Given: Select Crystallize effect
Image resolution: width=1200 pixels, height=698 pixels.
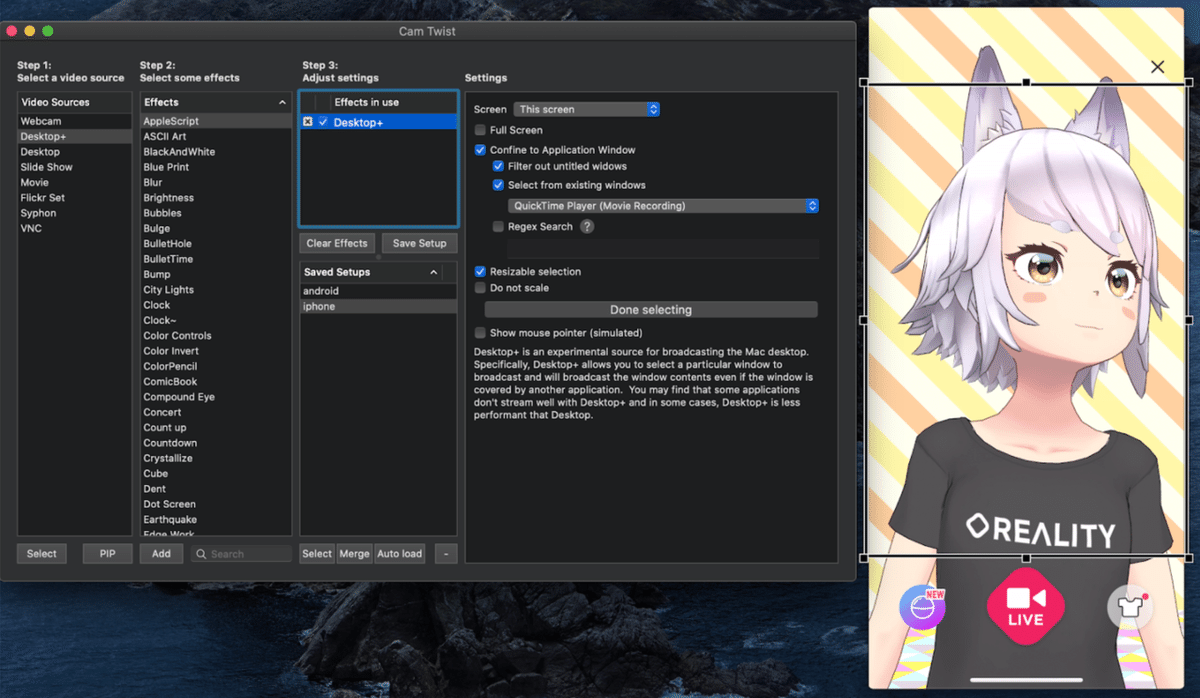Looking at the screenshot, I should pyautogui.click(x=215, y=458).
